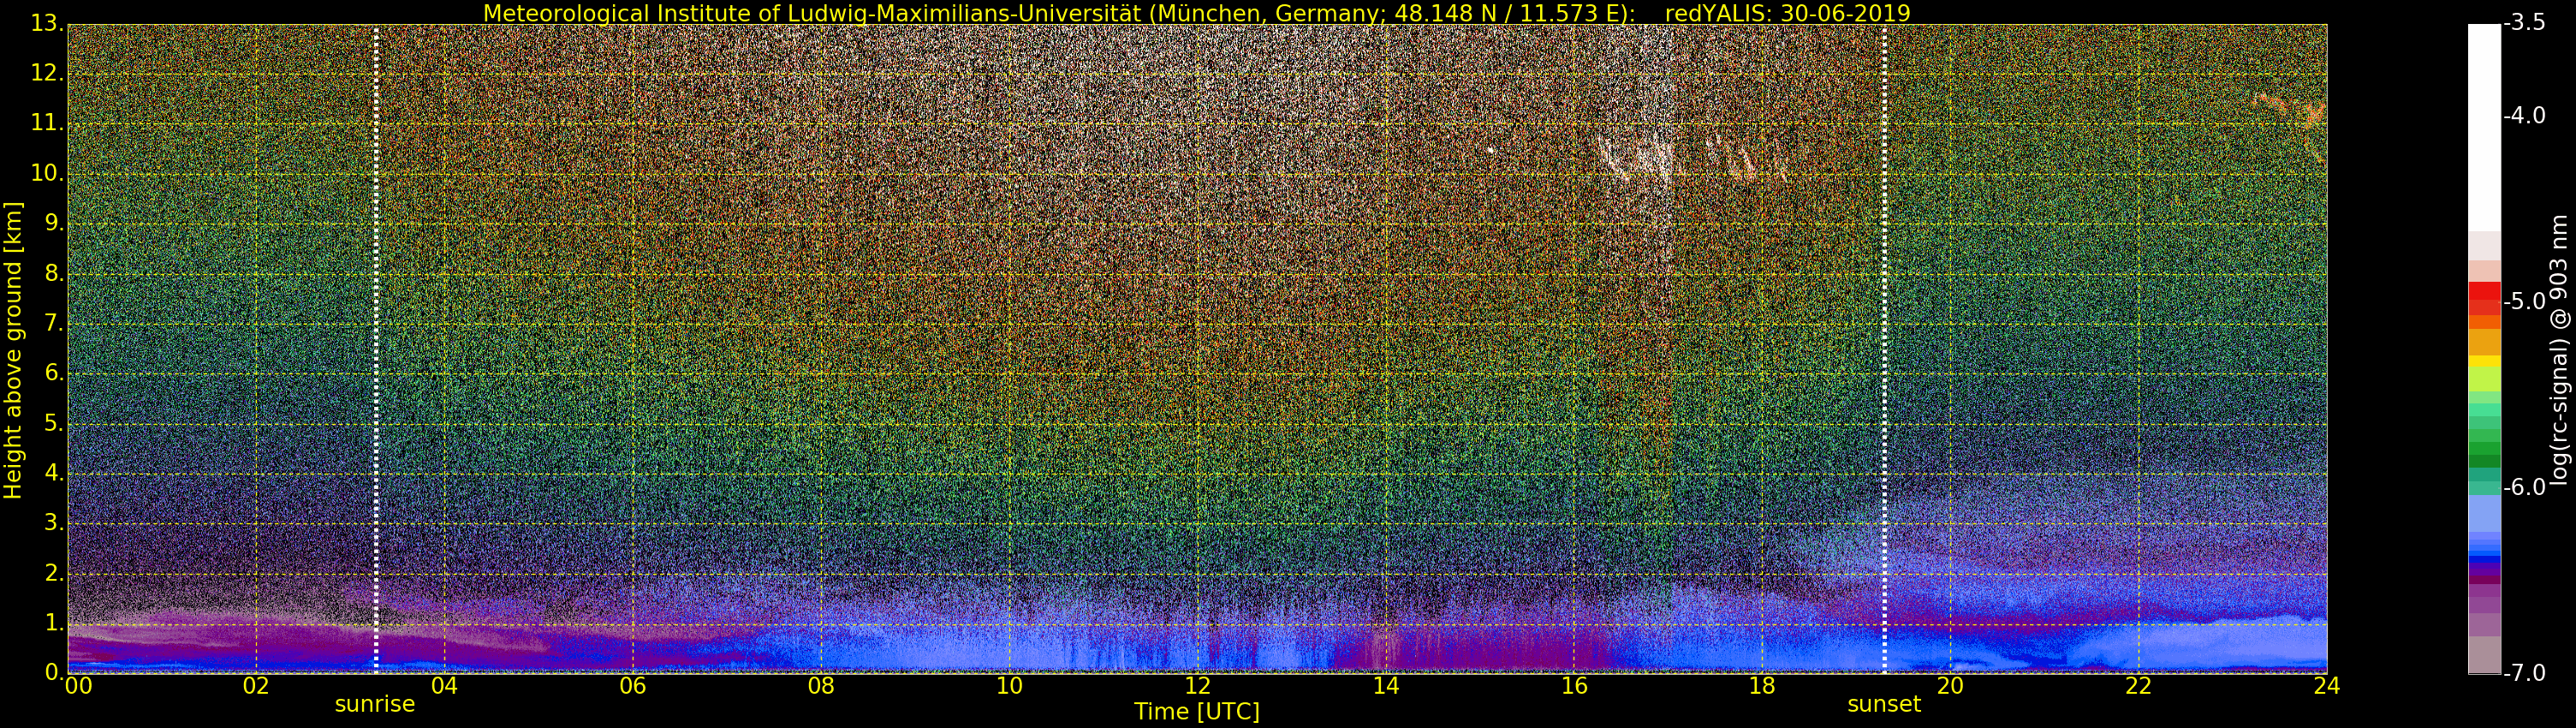2576x728 pixels.
Task: Click the 'Height above ground [km]' axis label
Action: point(13,350)
